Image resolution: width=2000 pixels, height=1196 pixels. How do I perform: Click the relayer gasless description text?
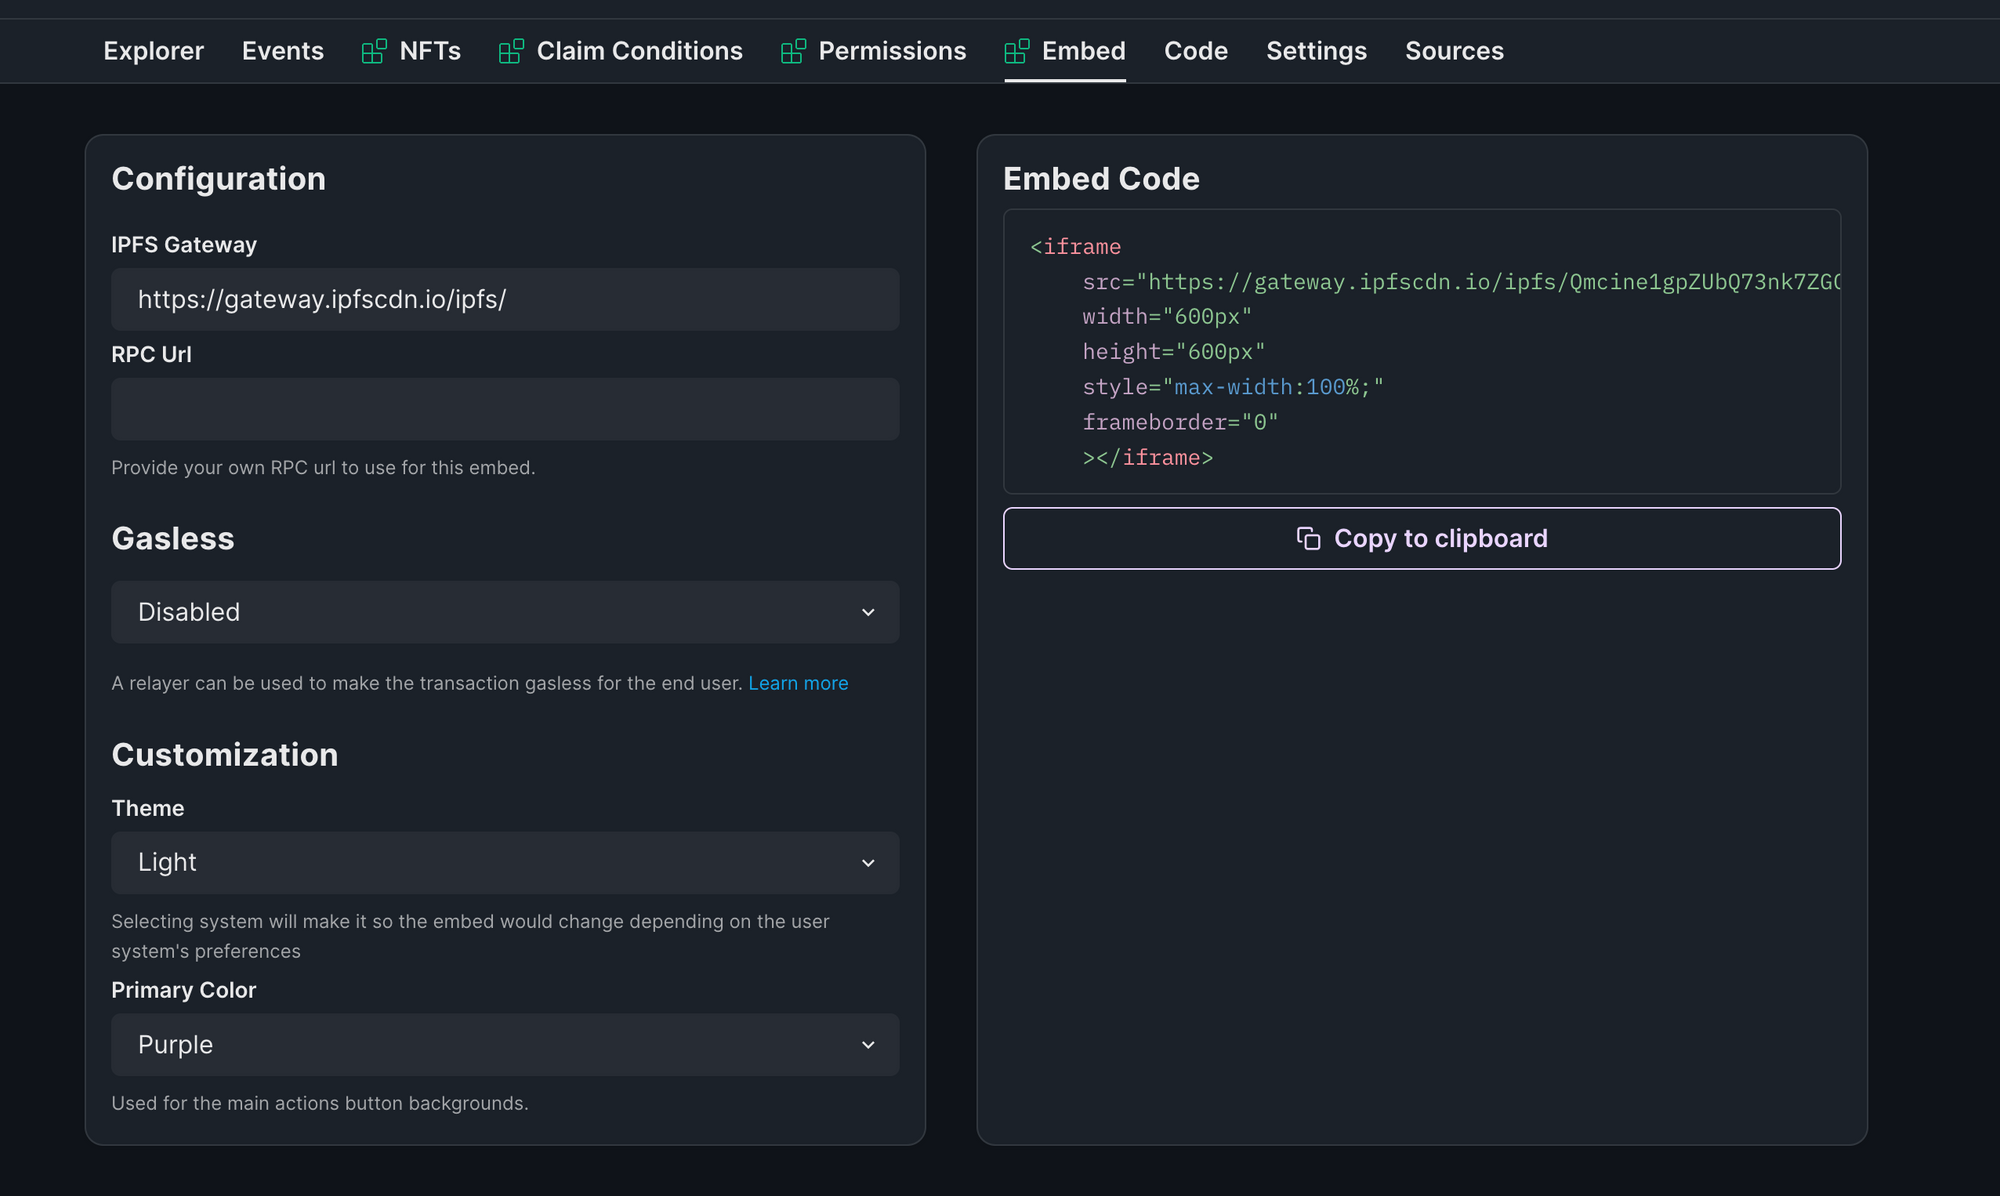[427, 683]
